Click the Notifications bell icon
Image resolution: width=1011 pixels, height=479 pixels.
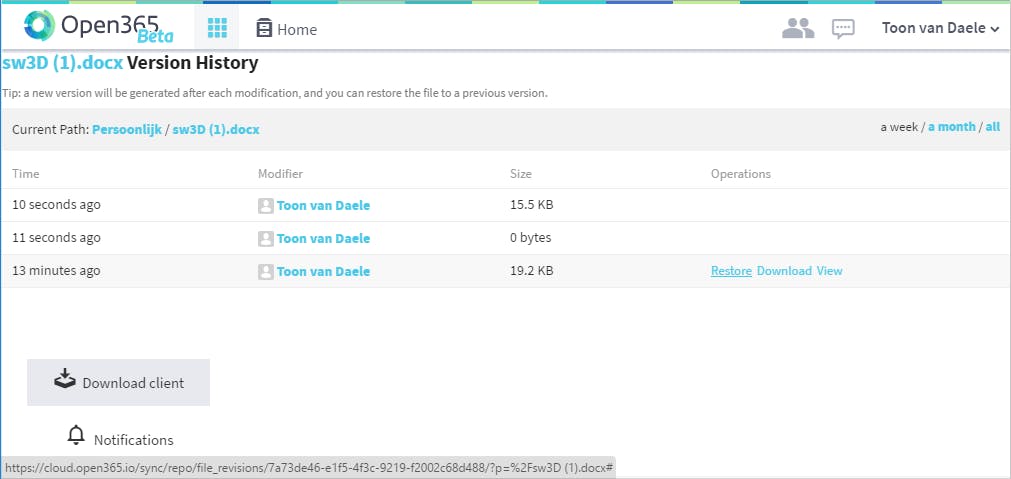[x=76, y=435]
